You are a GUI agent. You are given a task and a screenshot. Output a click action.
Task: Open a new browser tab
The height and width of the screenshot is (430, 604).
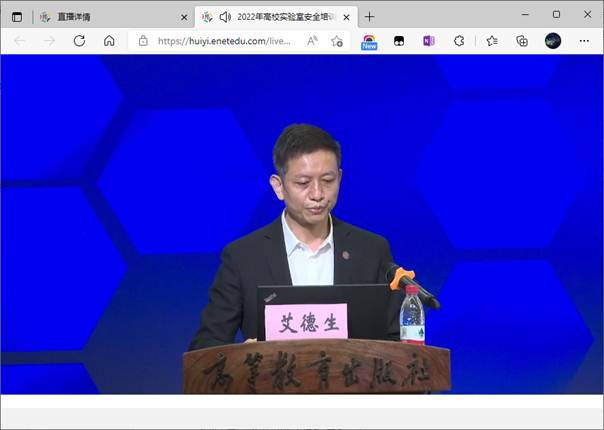369,16
